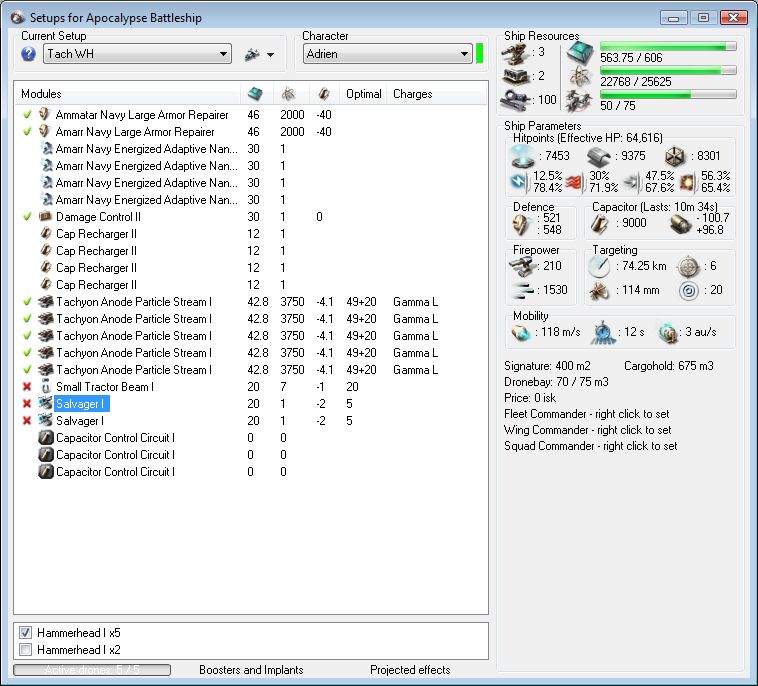This screenshot has width=758, height=686.
Task: Click the thermal resistance flame icon
Action: coord(575,183)
